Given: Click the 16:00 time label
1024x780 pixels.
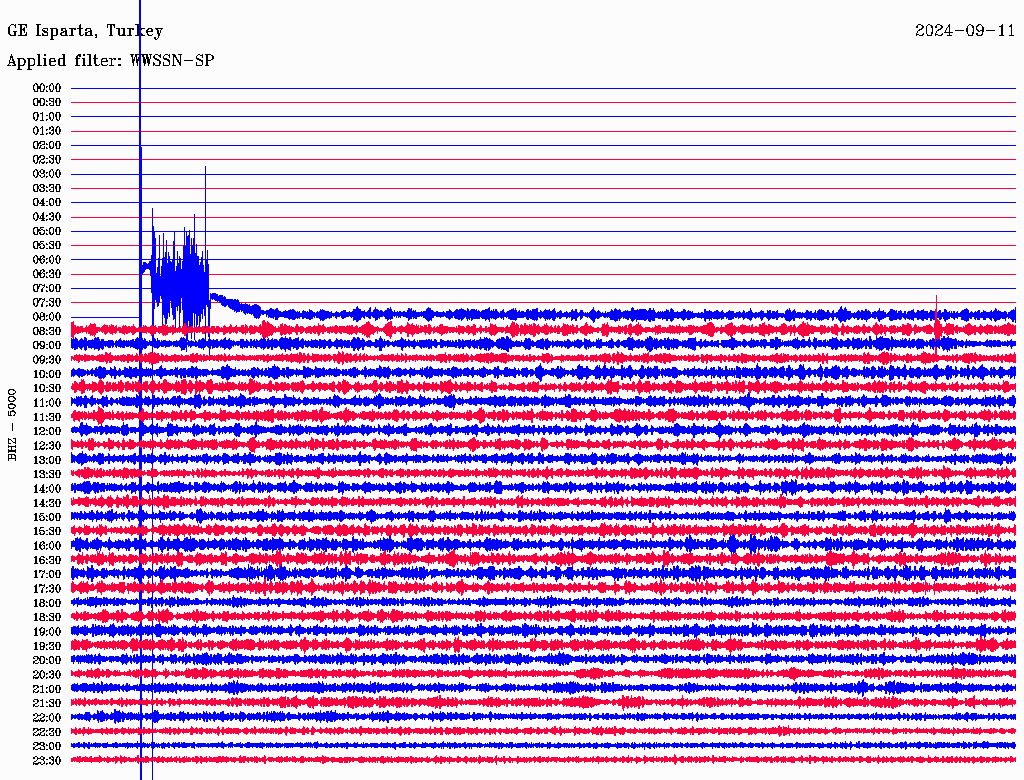Looking at the screenshot, I should click(47, 546).
